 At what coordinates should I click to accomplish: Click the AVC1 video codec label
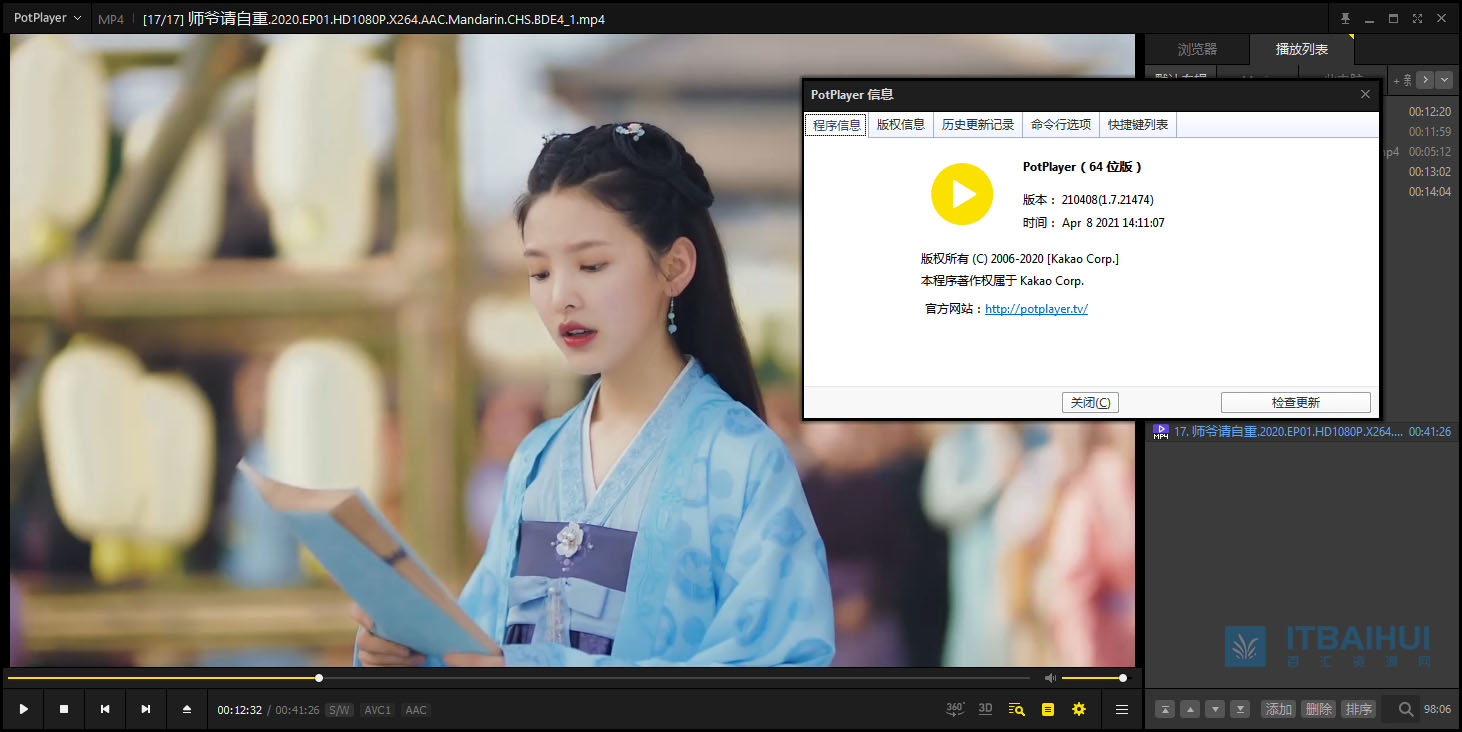pos(377,710)
